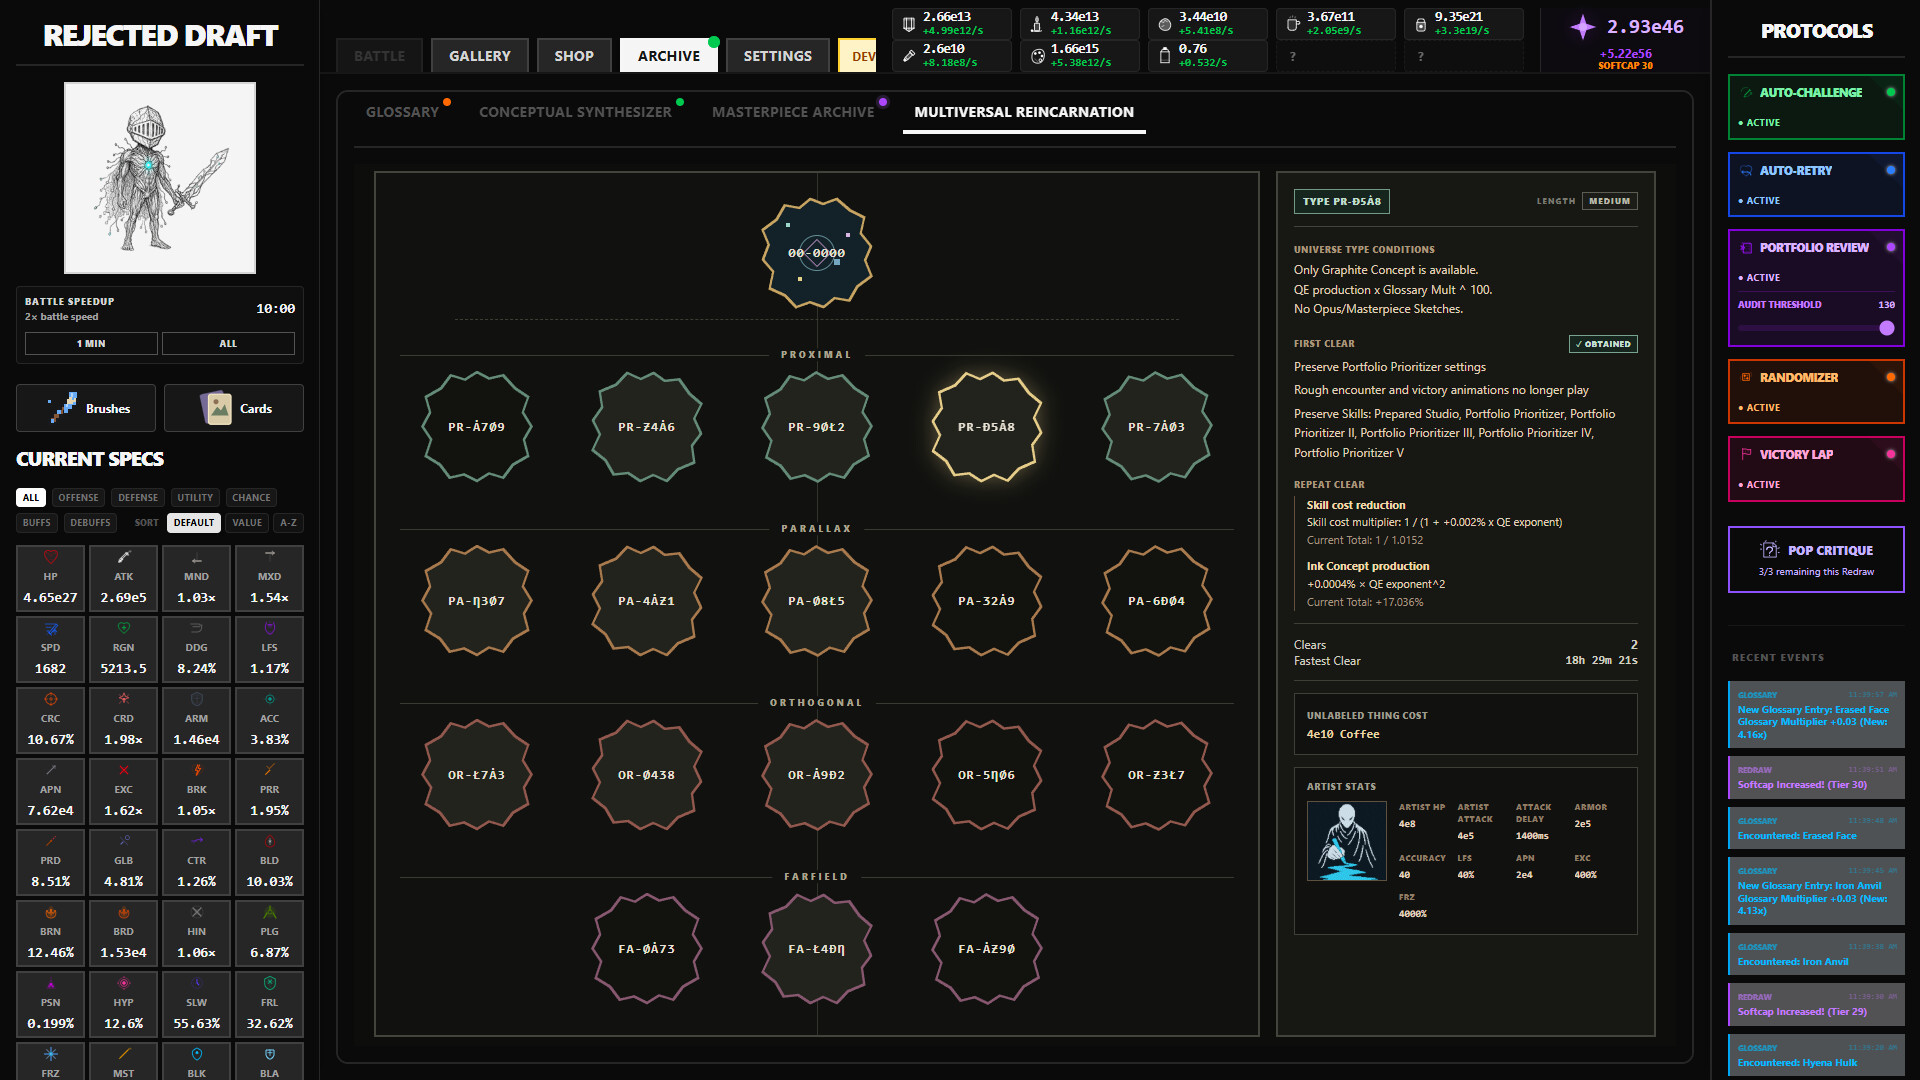This screenshot has height=1080, width=1920.
Task: Open the SHOP tab
Action: click(x=574, y=56)
